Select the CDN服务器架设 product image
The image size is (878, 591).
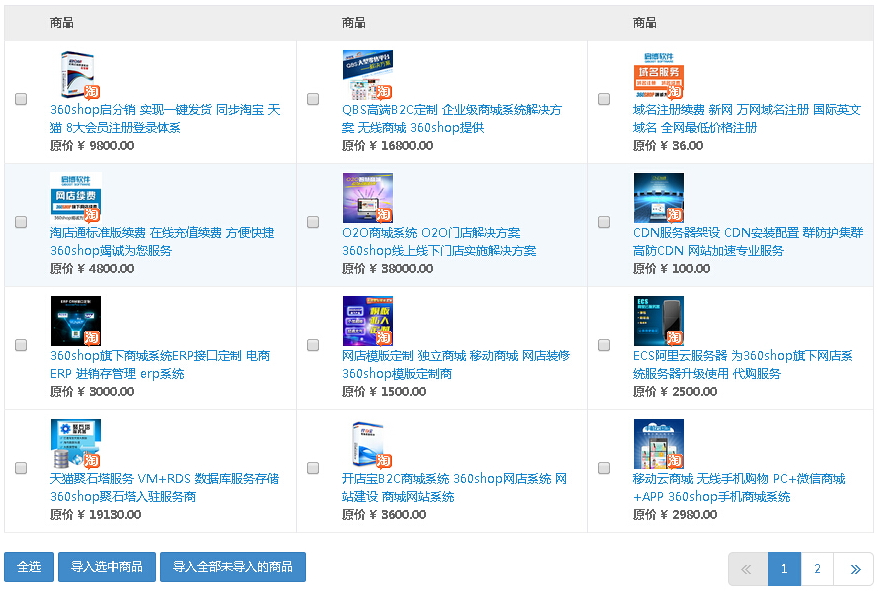coord(658,198)
